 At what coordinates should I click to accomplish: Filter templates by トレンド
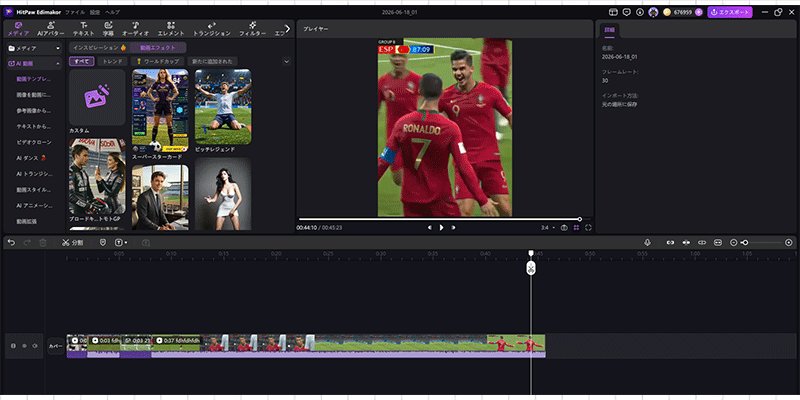[112, 61]
